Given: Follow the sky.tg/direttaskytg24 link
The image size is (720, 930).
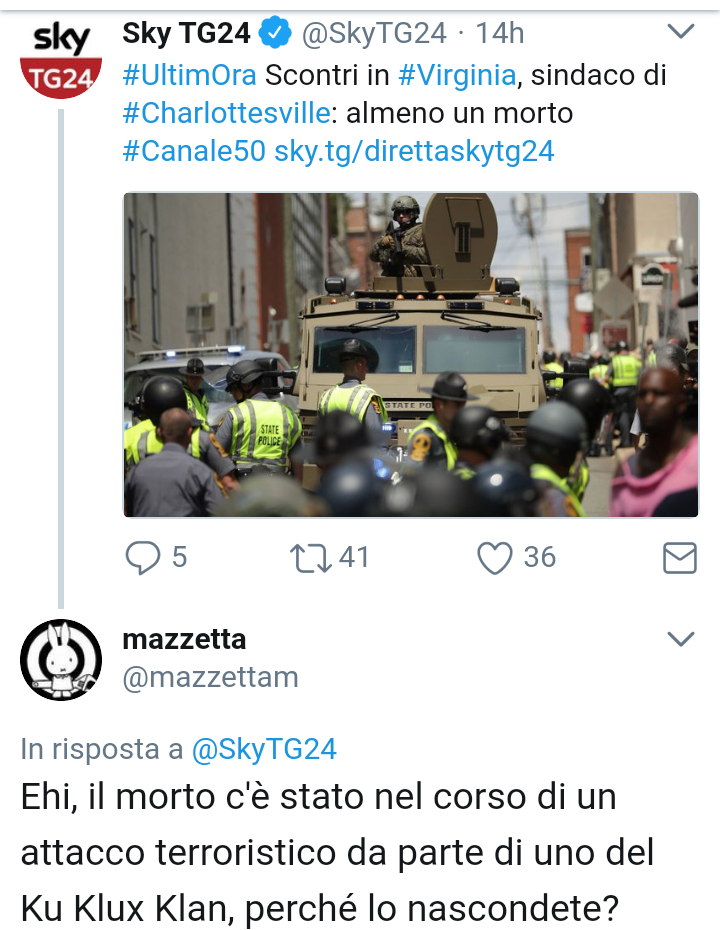Looking at the screenshot, I should point(414,151).
